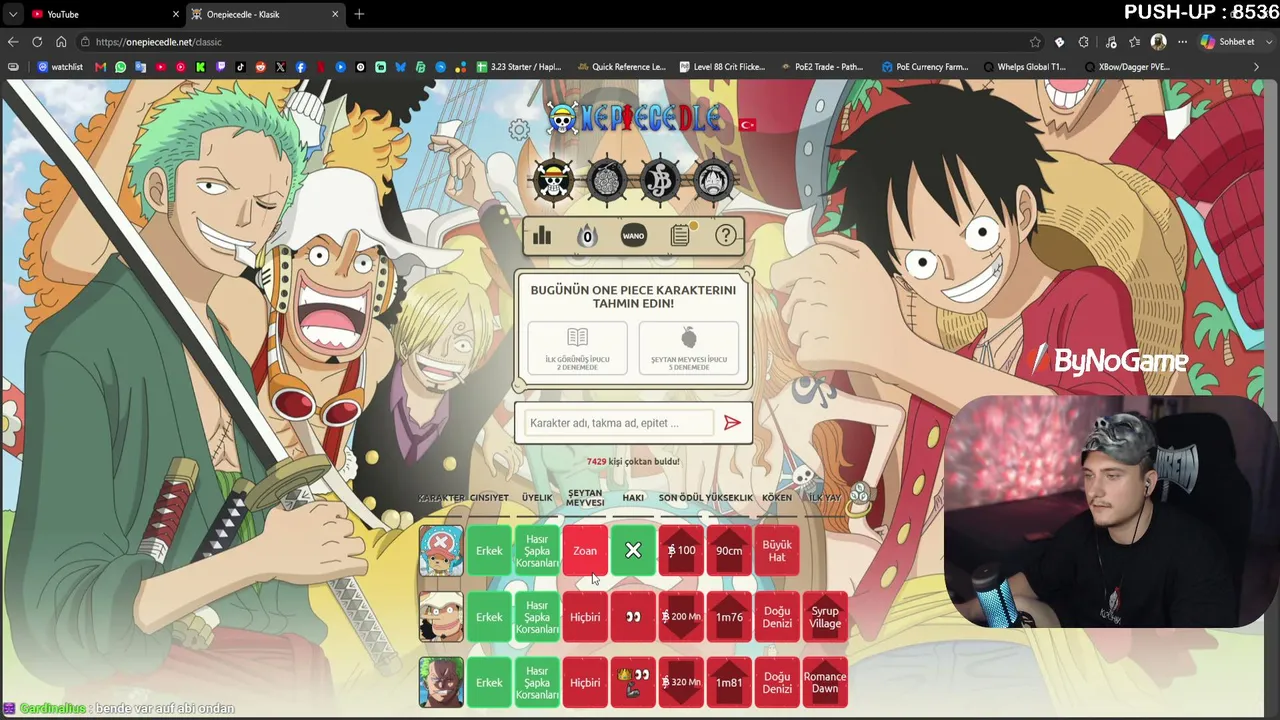
Task: Click the Büyük Hat origin tile
Action: click(777, 551)
